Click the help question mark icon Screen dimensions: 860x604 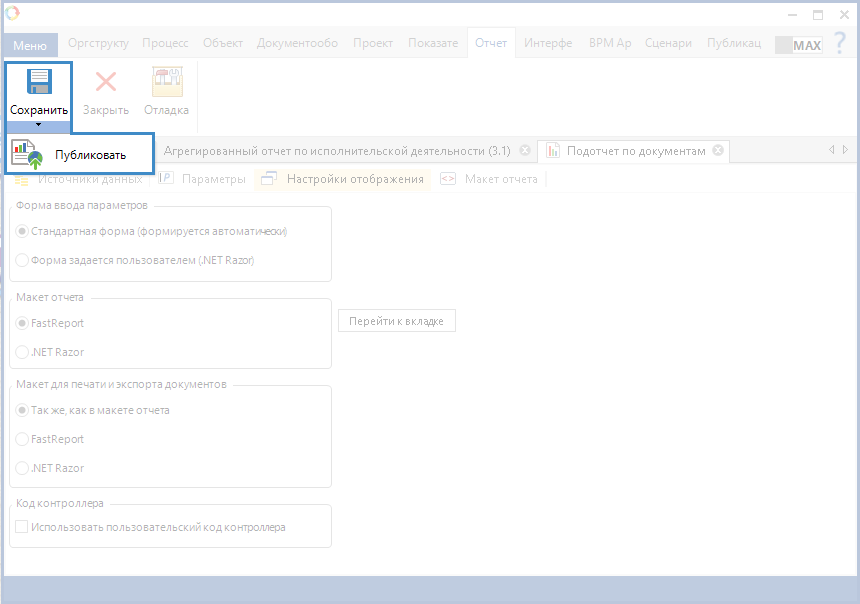point(839,44)
